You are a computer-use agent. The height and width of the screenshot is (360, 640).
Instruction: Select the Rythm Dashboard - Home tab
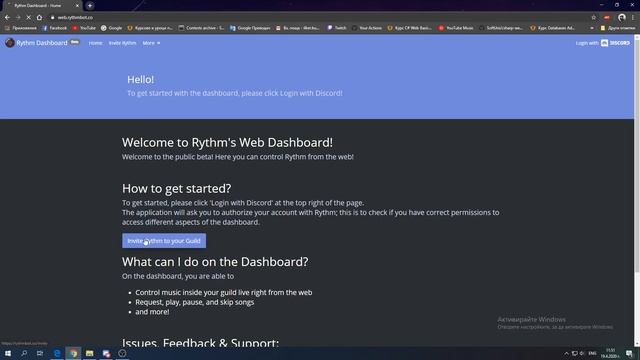click(41, 6)
